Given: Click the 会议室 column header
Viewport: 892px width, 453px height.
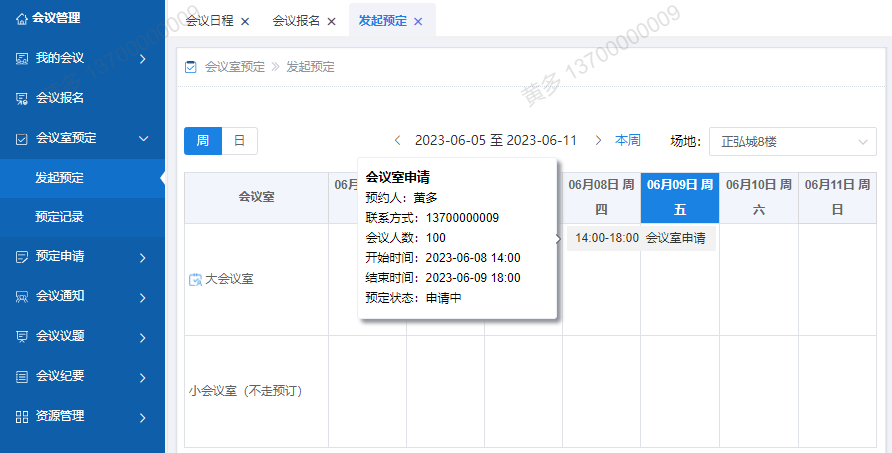Looking at the screenshot, I should coord(257,197).
